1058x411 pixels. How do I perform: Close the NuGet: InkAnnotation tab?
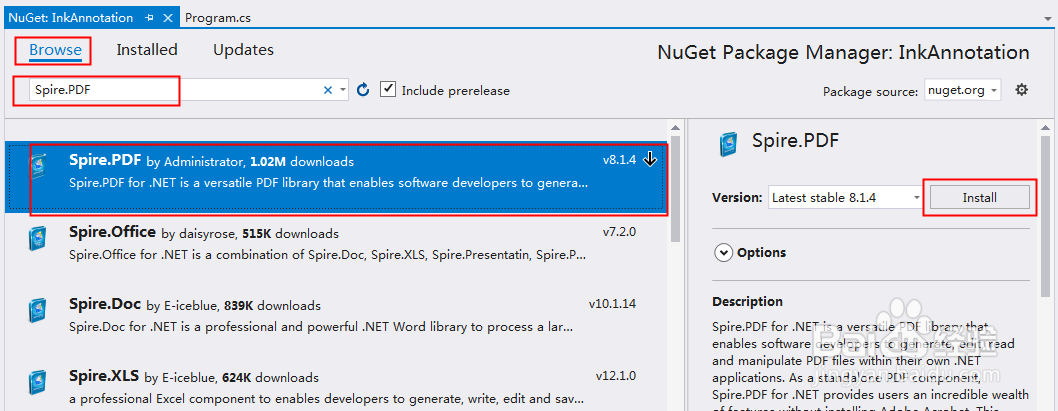169,18
